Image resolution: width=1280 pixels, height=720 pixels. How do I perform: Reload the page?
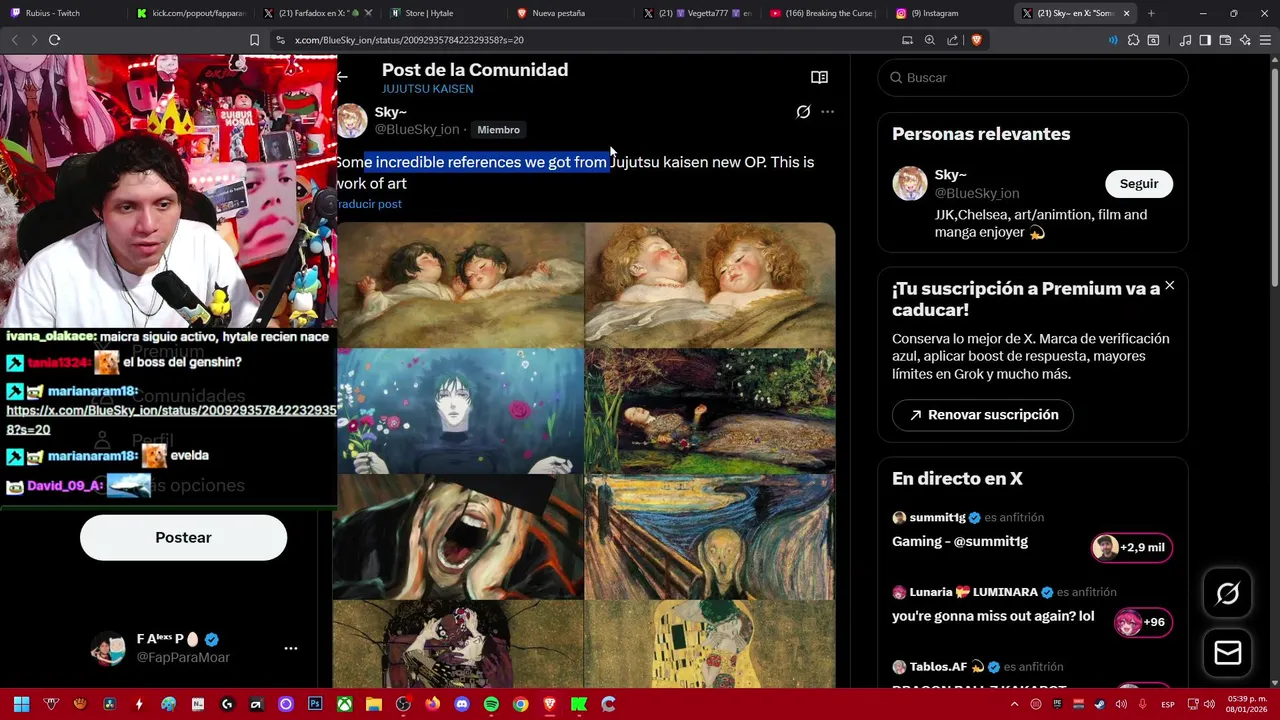[x=54, y=40]
